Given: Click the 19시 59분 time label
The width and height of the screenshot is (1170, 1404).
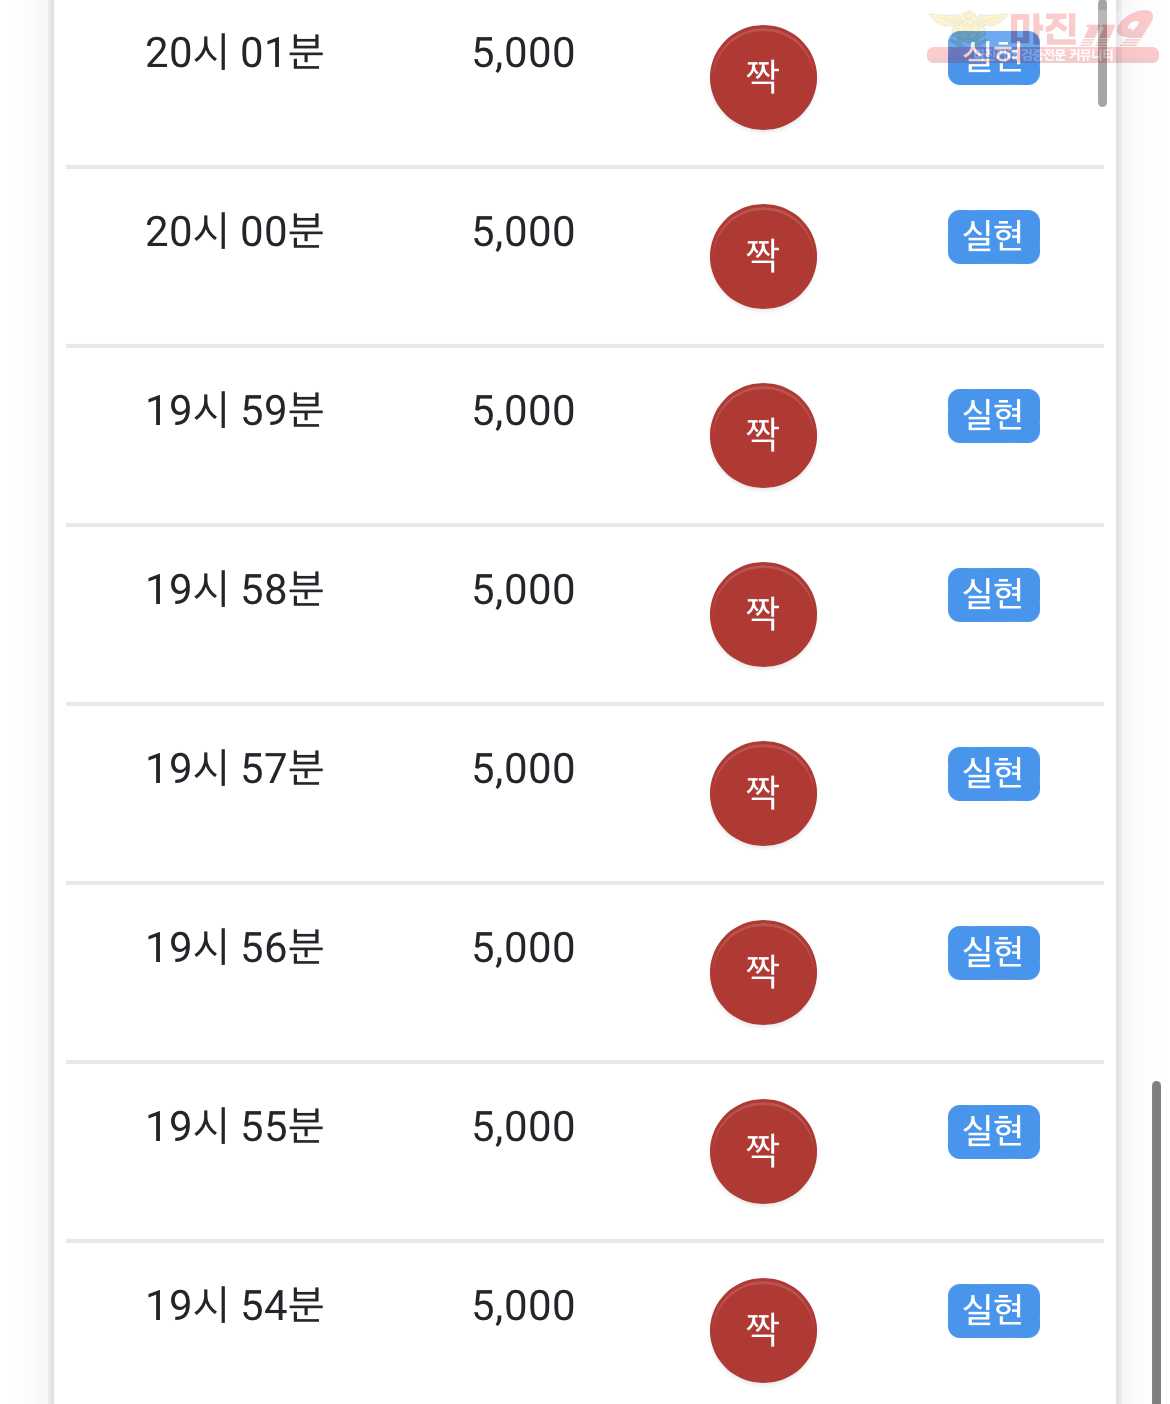Looking at the screenshot, I should tap(235, 411).
